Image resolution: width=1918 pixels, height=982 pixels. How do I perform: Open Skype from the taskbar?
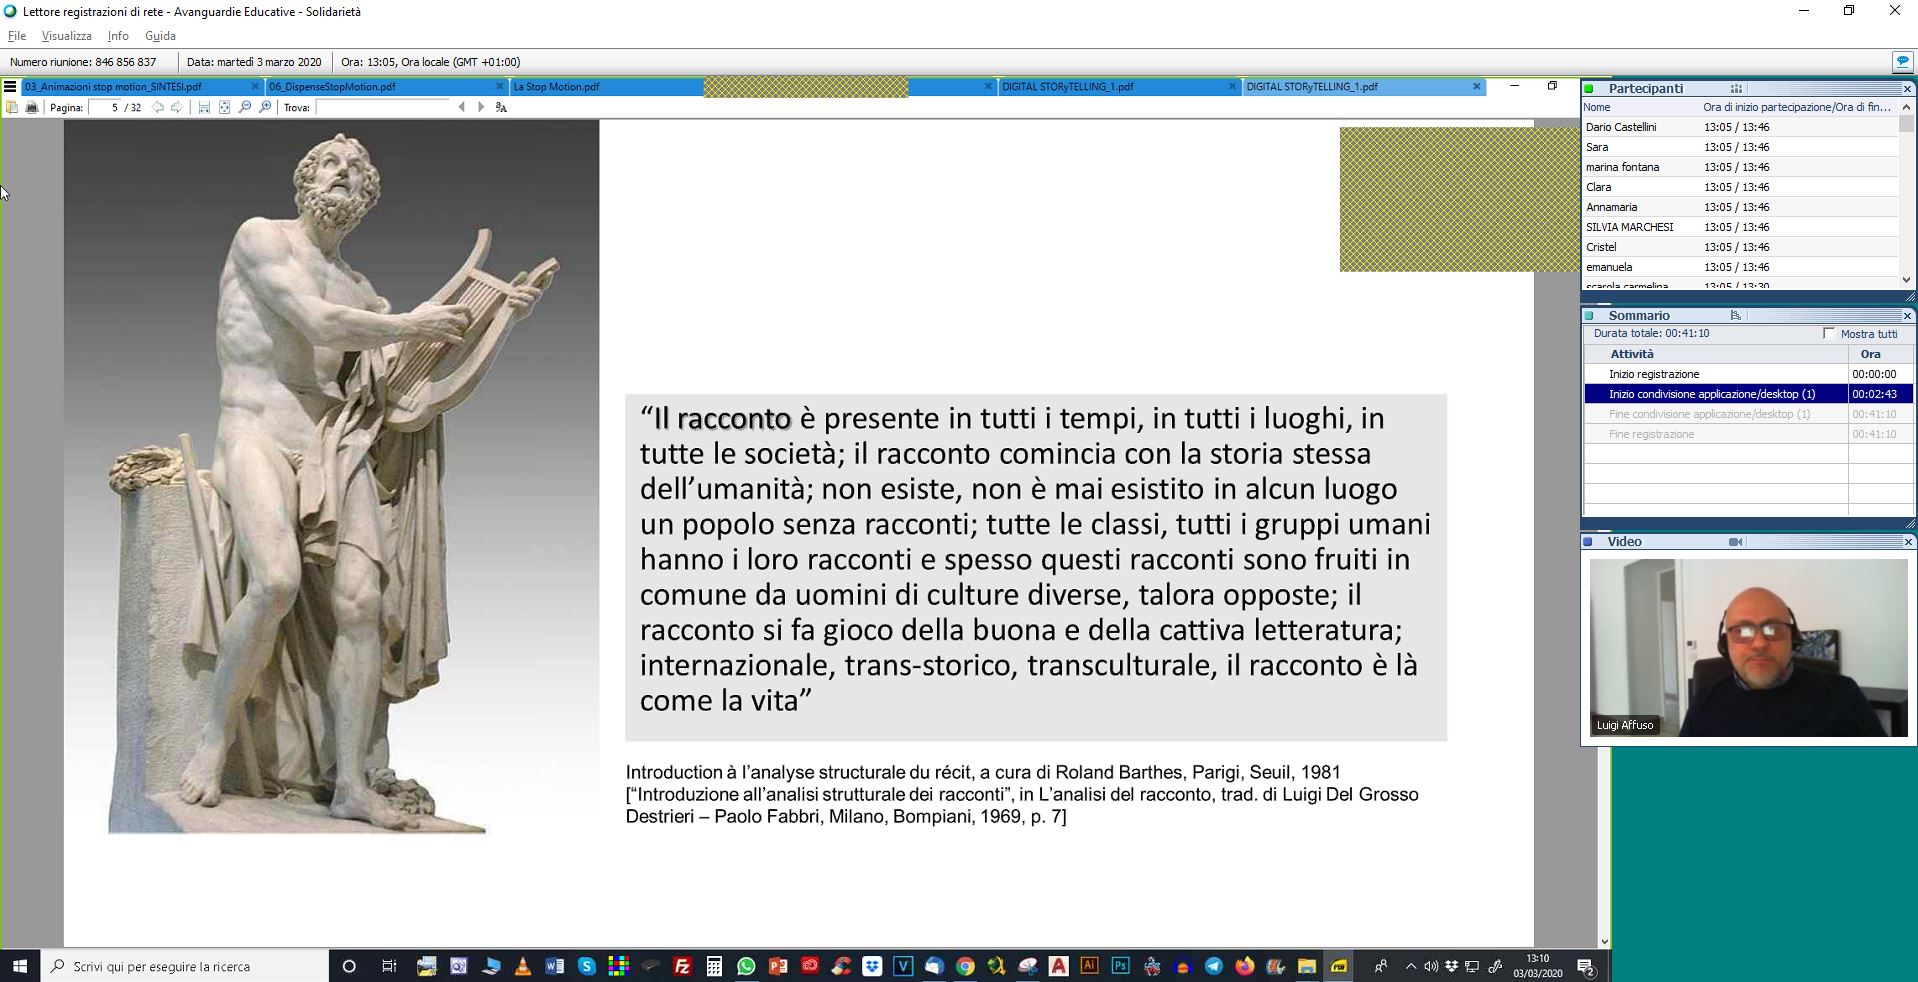(x=586, y=966)
